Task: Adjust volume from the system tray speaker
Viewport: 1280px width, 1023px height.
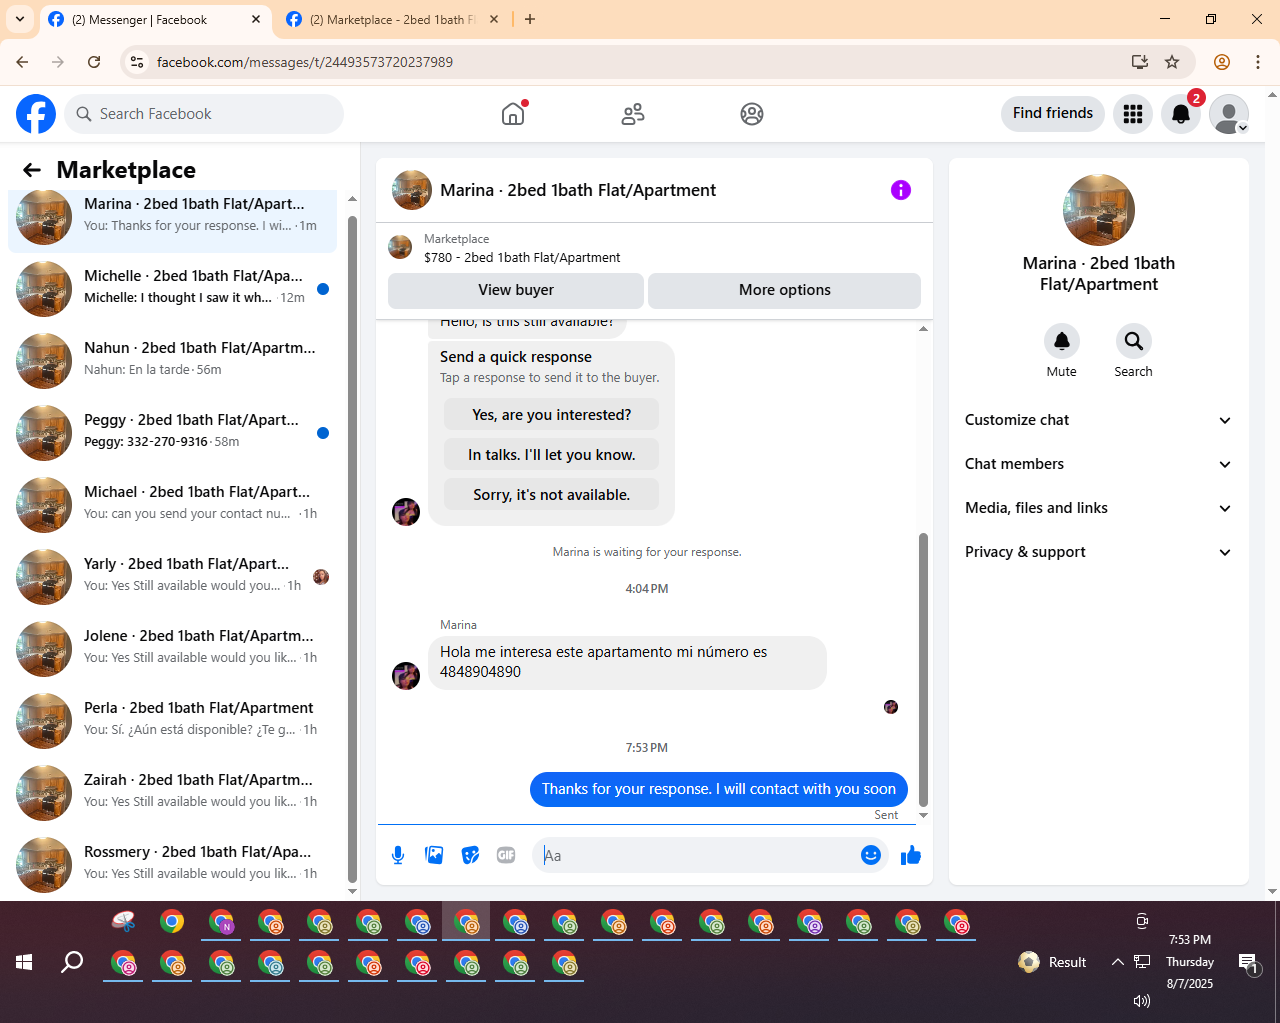Action: point(1142,1001)
